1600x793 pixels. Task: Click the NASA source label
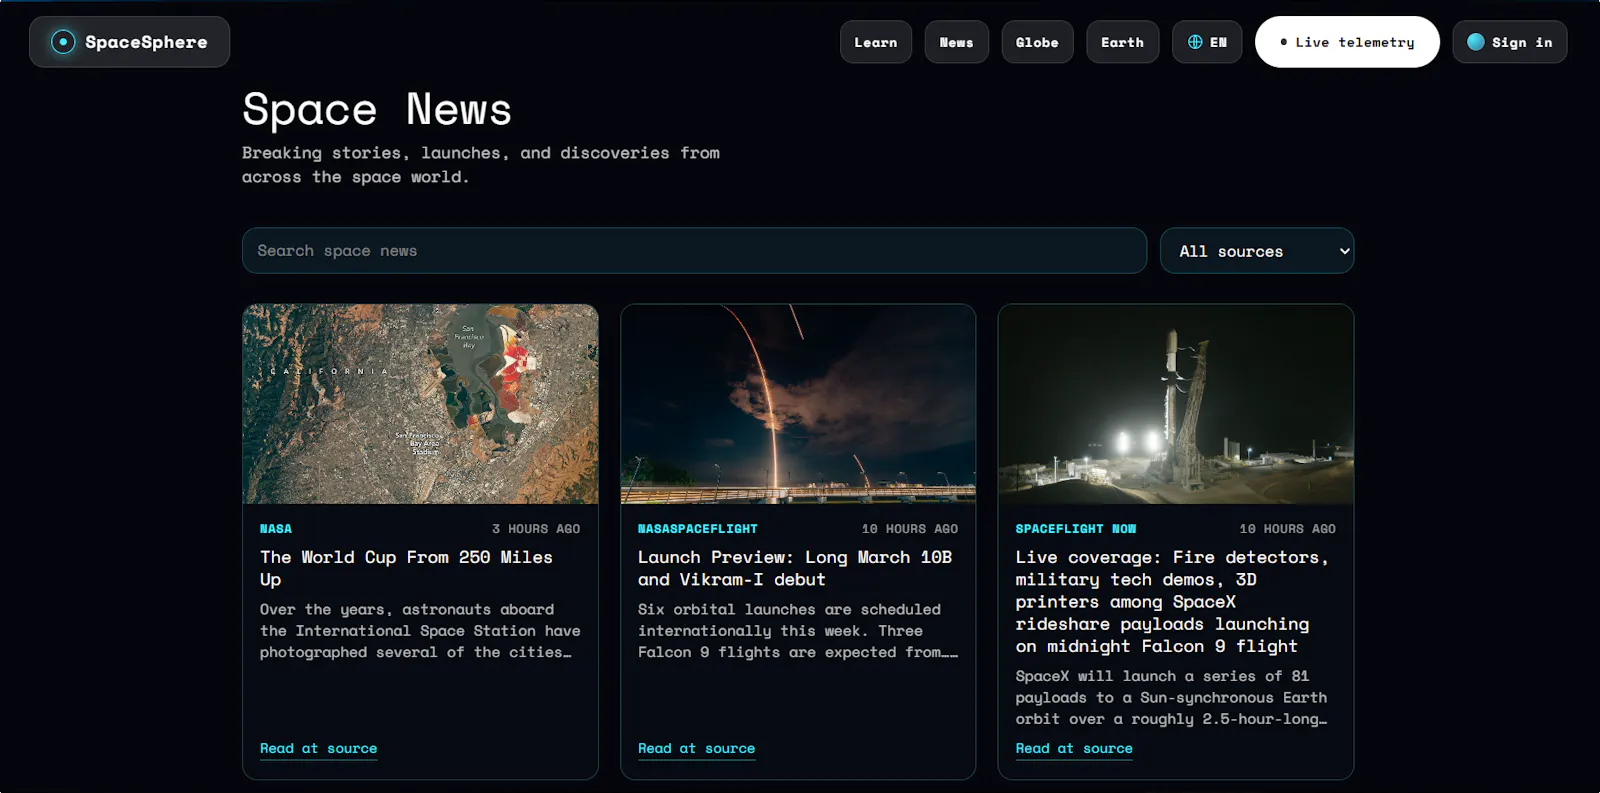point(276,529)
